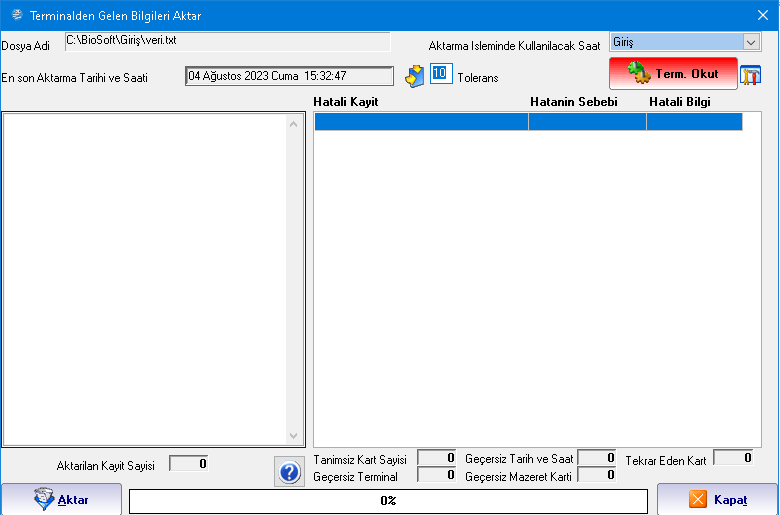The height and width of the screenshot is (515, 780).
Task: Close the Terminalden Gelen Bilgileri Aktar window
Action: coord(762,15)
